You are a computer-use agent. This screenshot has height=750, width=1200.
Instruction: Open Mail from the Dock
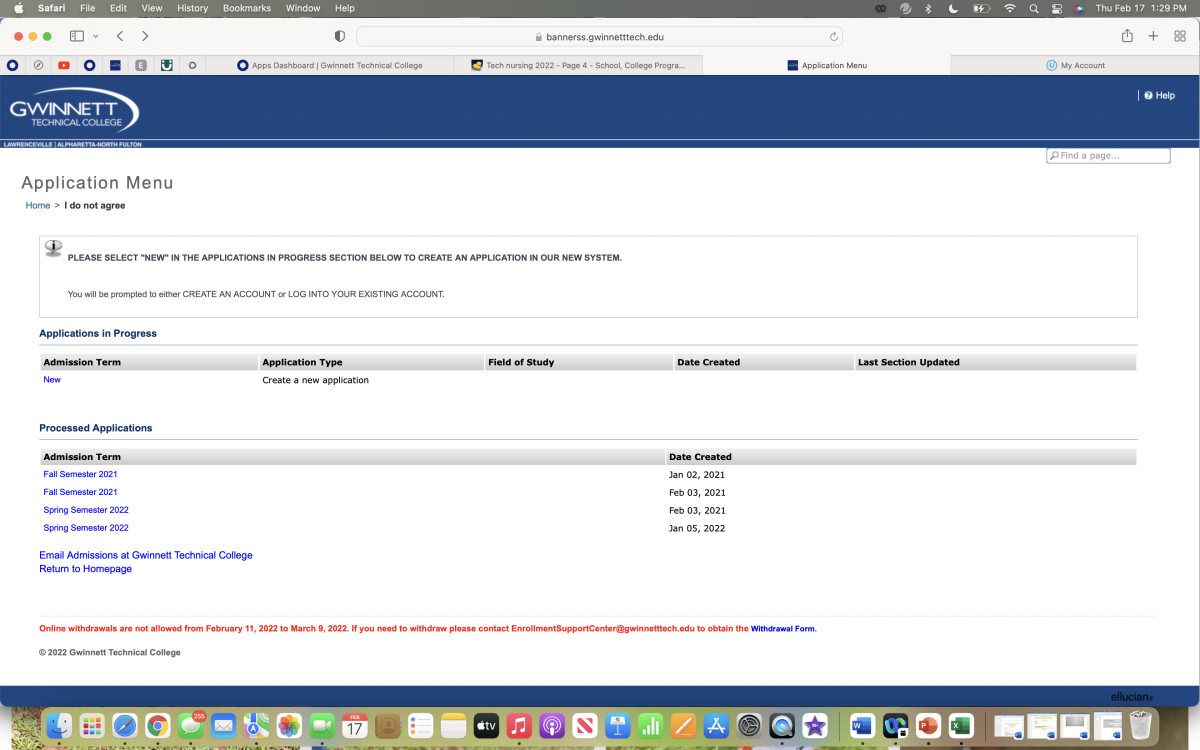[x=223, y=725]
